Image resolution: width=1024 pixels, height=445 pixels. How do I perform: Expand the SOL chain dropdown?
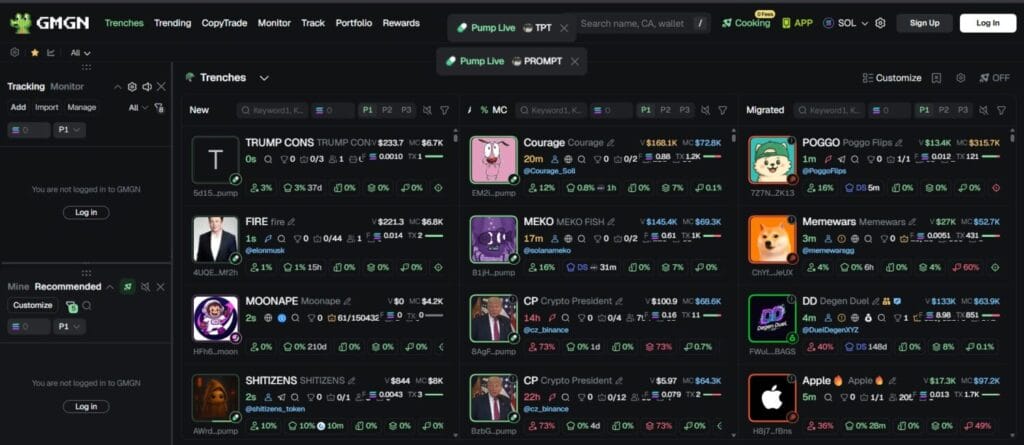pos(846,23)
